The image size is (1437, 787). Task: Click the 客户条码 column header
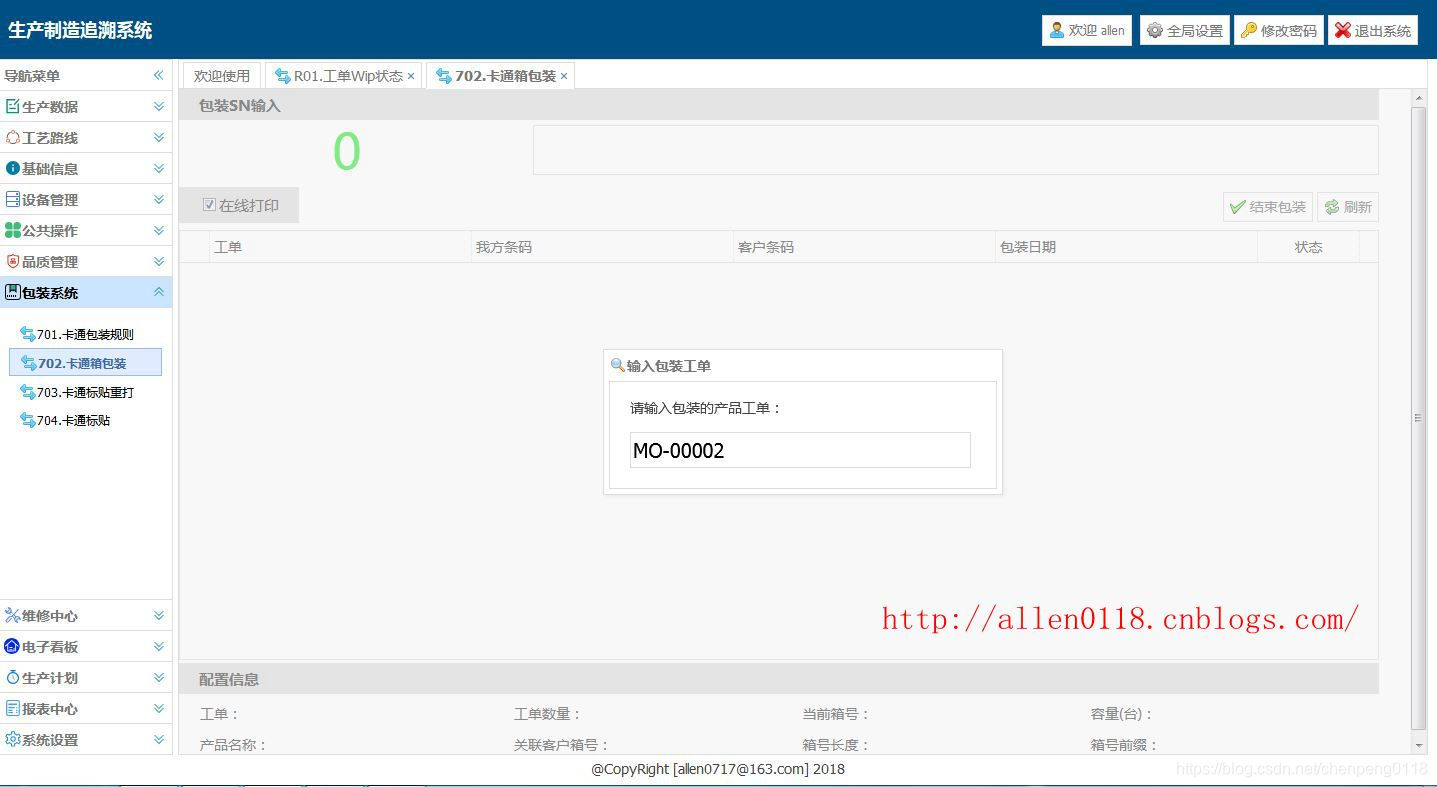click(864, 247)
